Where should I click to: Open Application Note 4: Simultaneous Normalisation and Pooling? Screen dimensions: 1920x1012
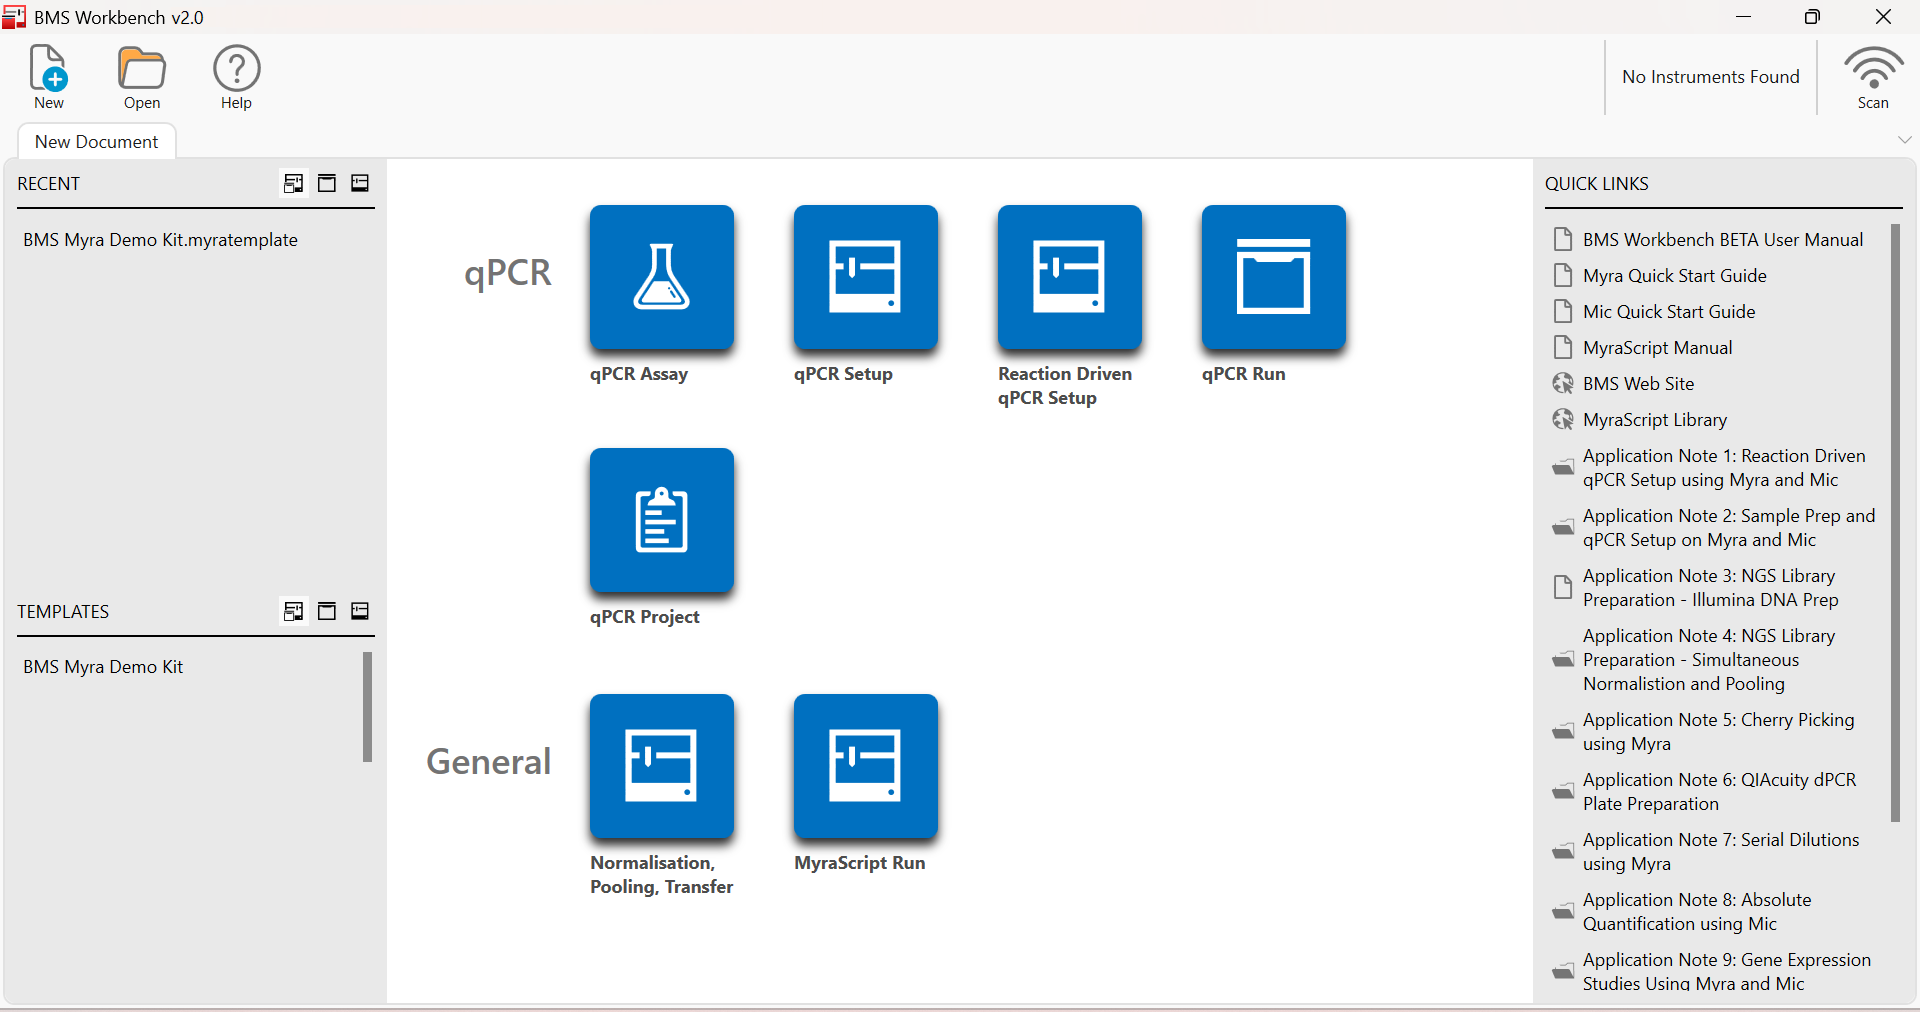click(x=1709, y=660)
